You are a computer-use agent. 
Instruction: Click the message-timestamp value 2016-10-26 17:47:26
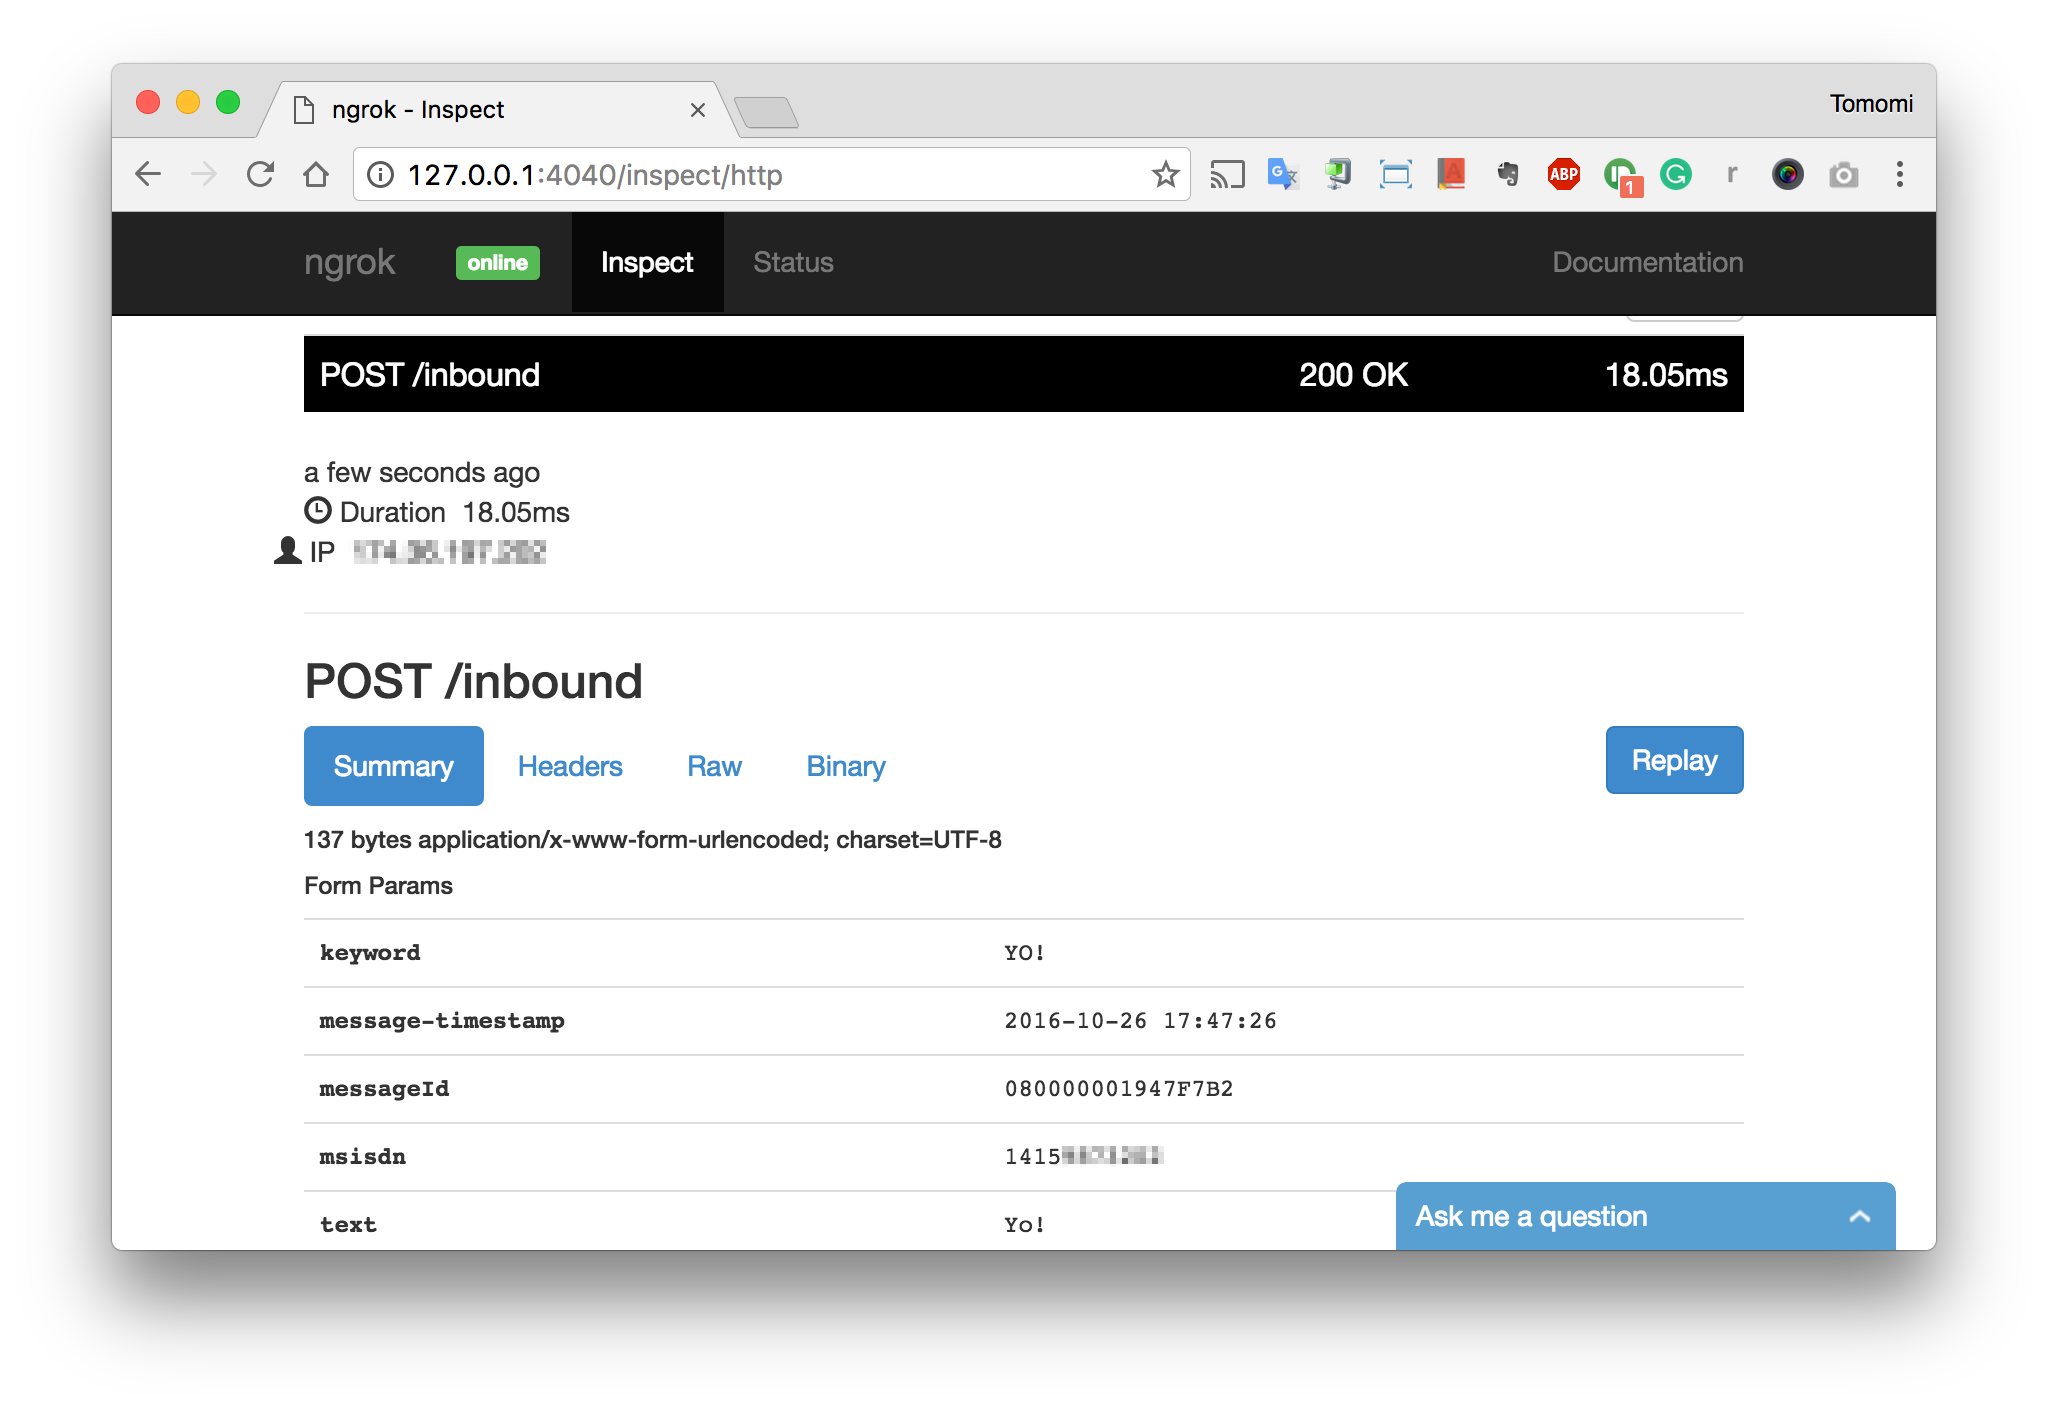1140,1021
